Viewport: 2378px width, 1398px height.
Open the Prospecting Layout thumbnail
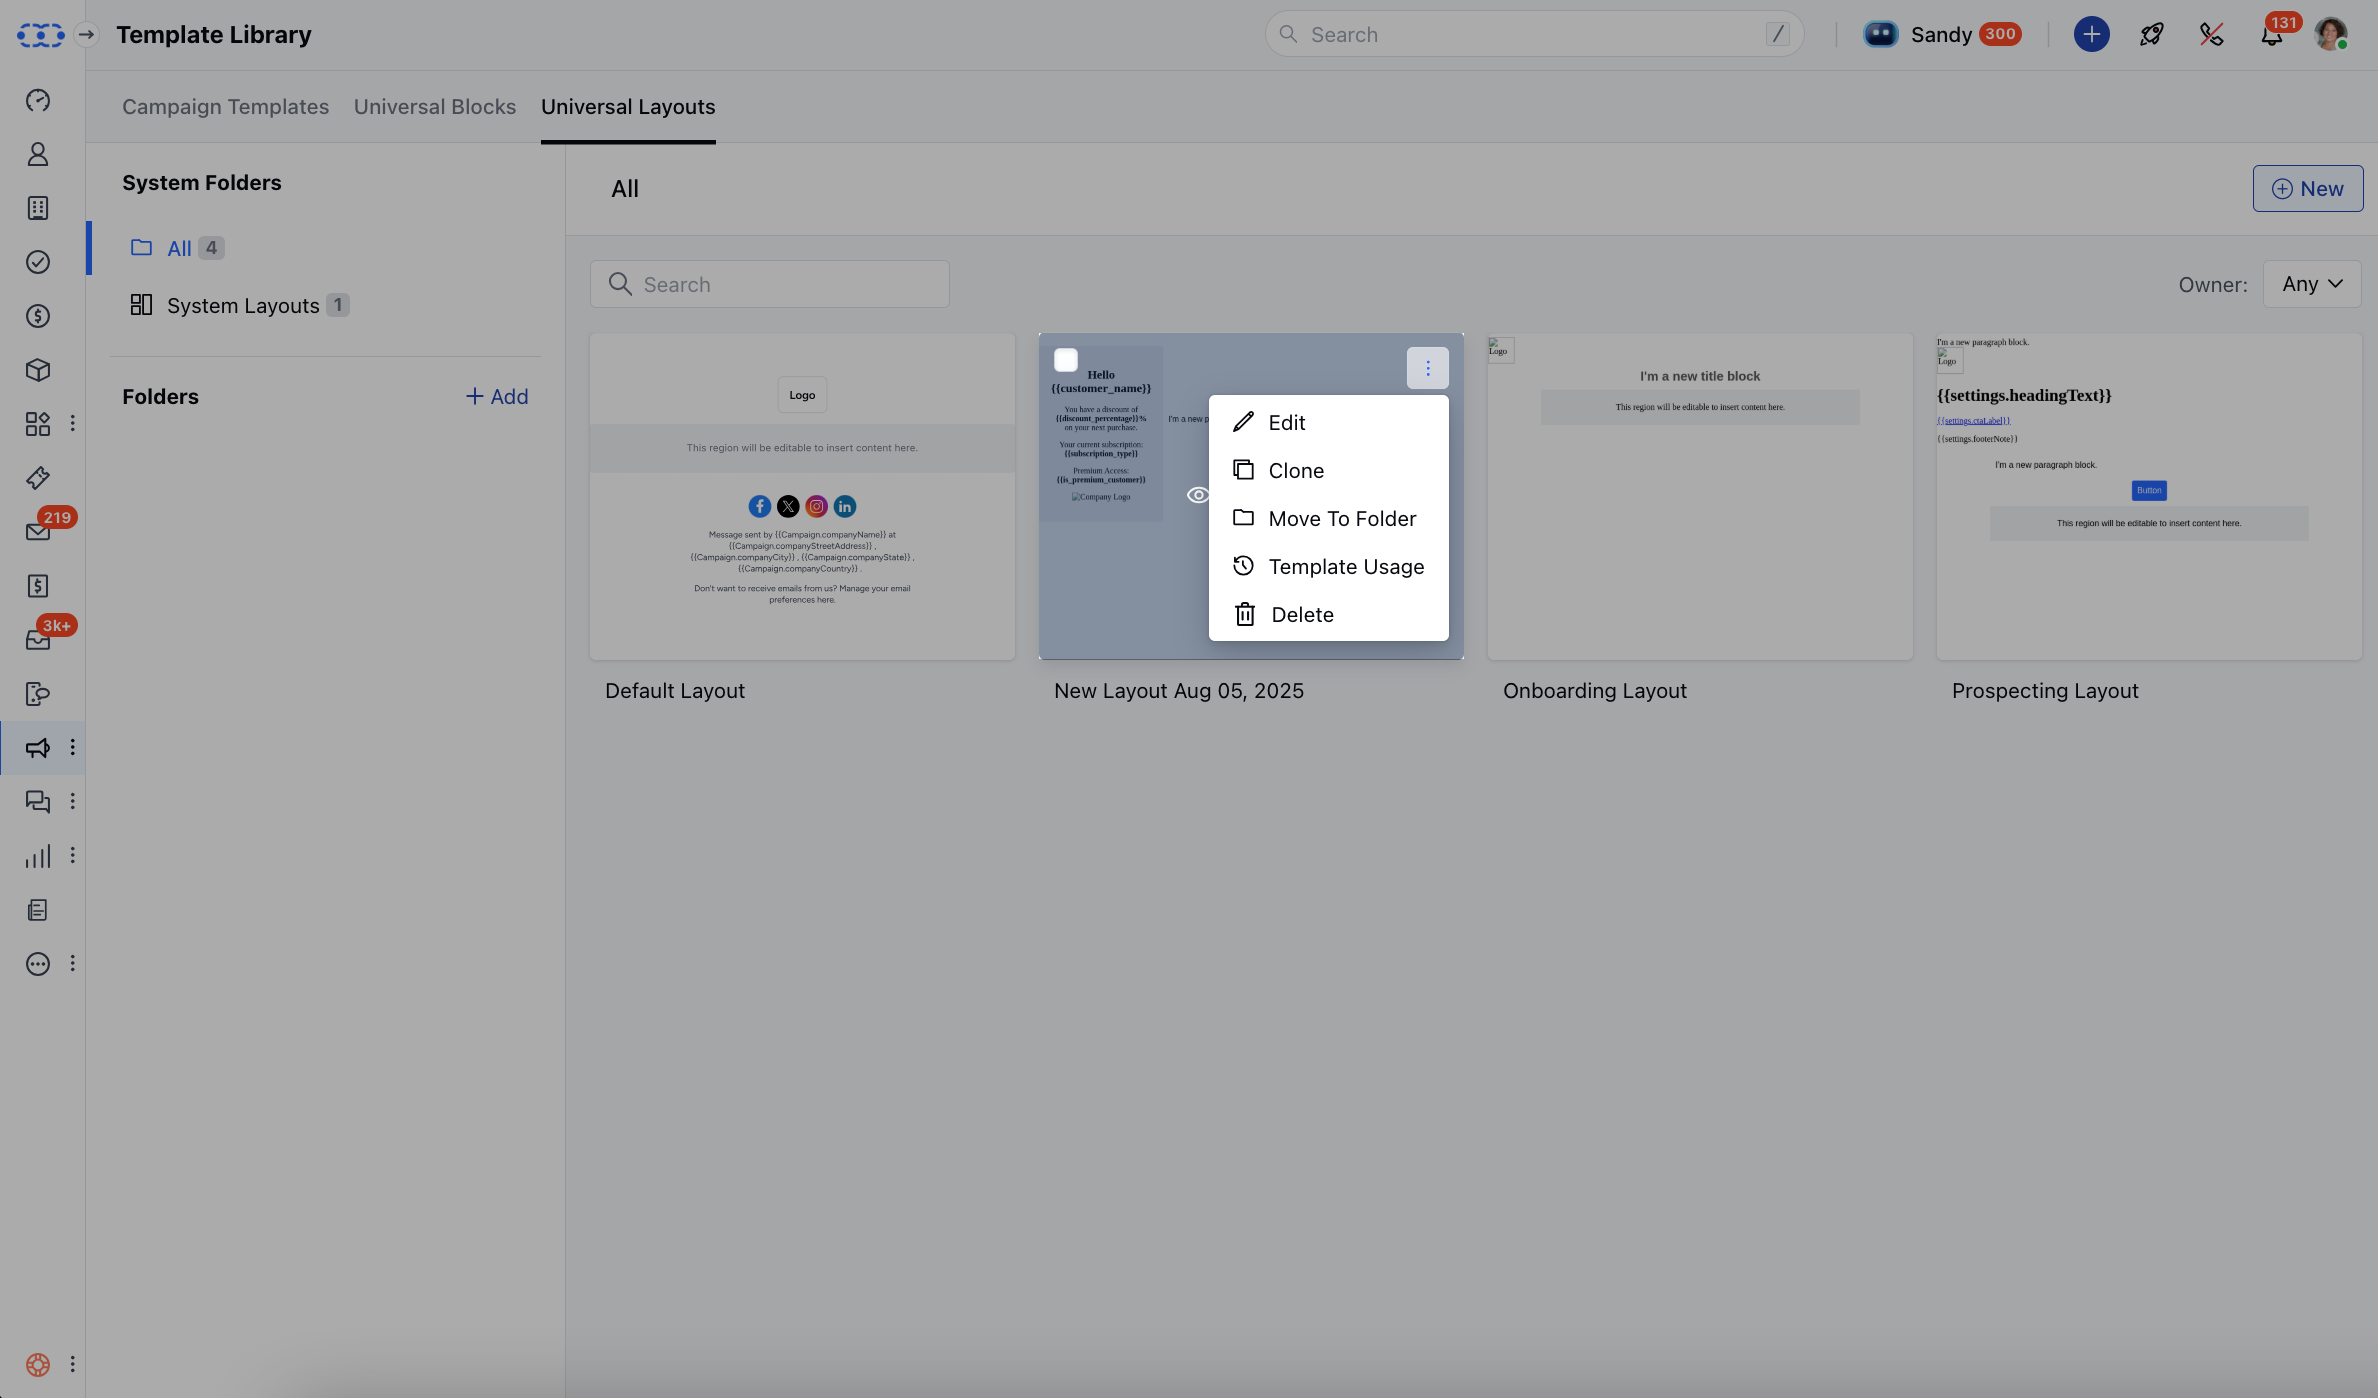tap(2148, 497)
